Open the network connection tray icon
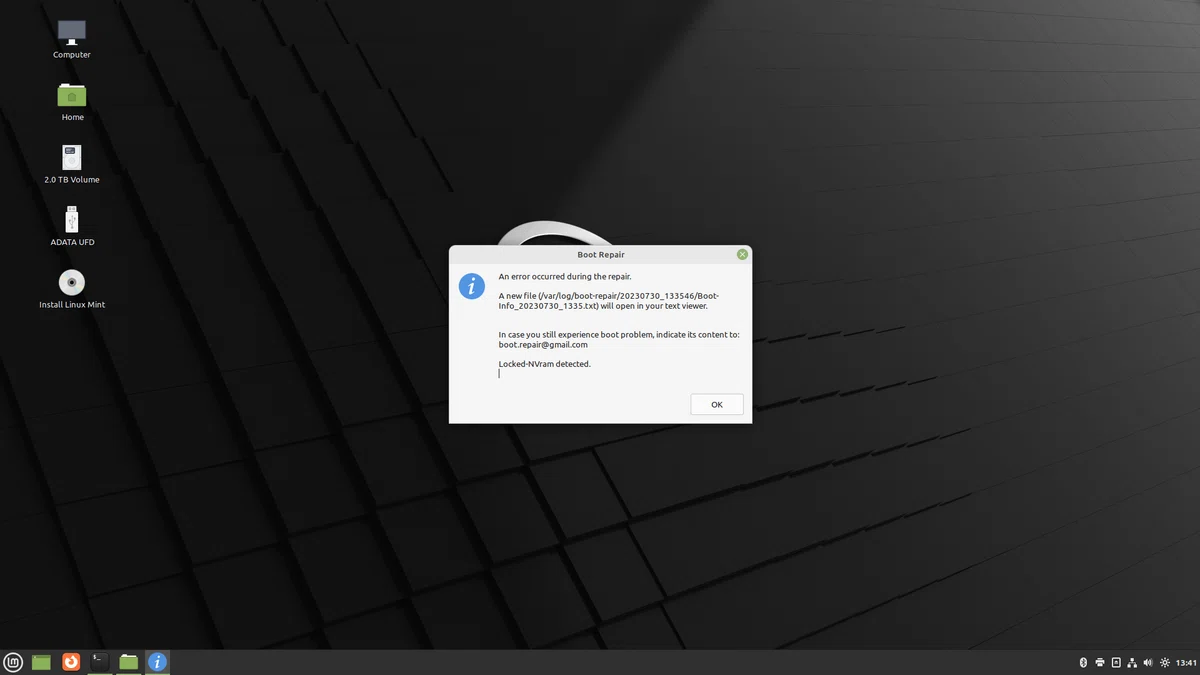 (x=1132, y=663)
